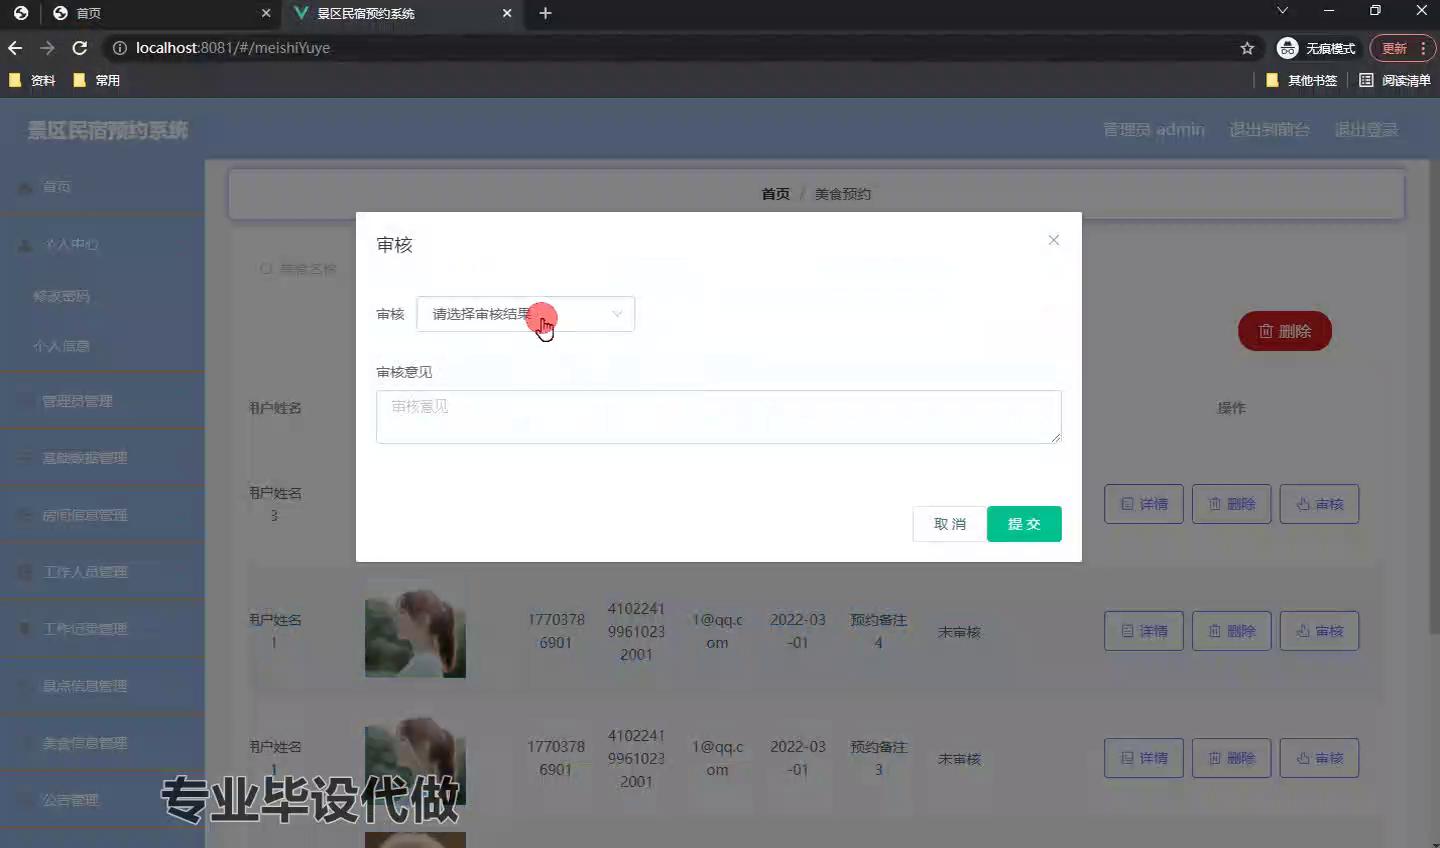
Task: Open a new browser tab
Action: [x=545, y=13]
